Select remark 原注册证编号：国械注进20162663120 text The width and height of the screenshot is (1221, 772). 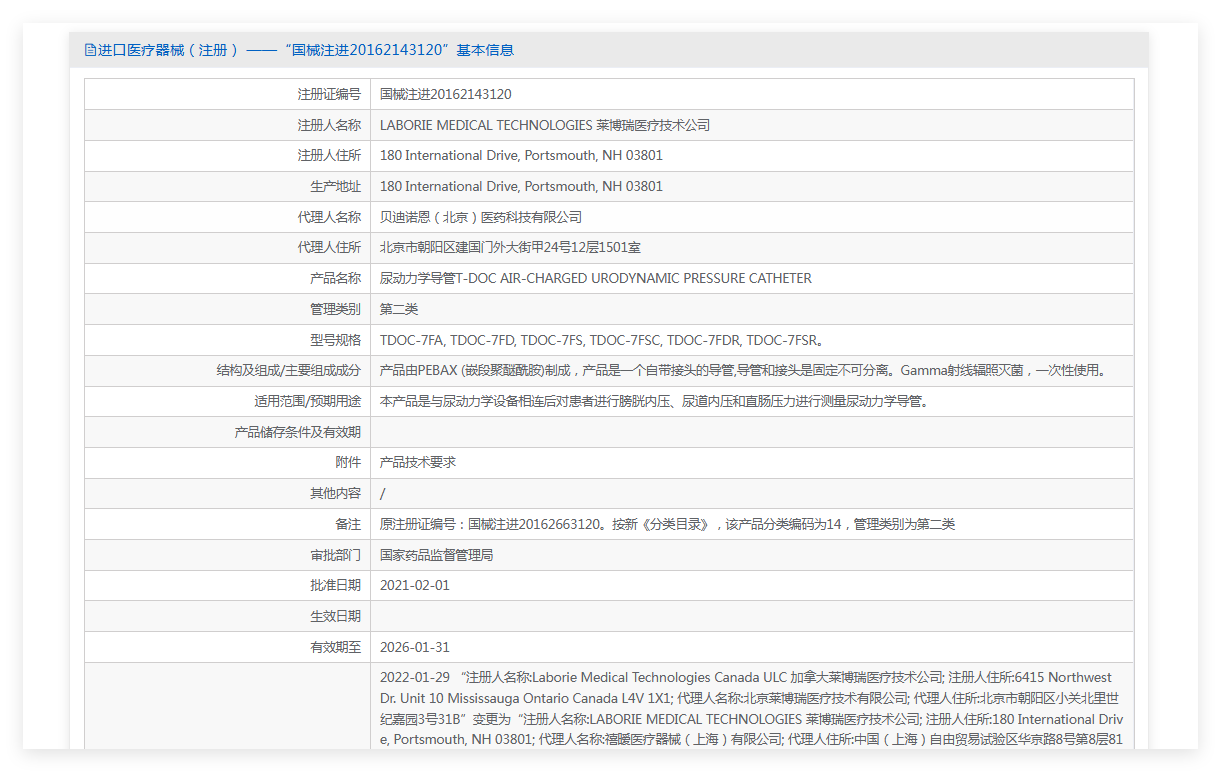coord(668,525)
